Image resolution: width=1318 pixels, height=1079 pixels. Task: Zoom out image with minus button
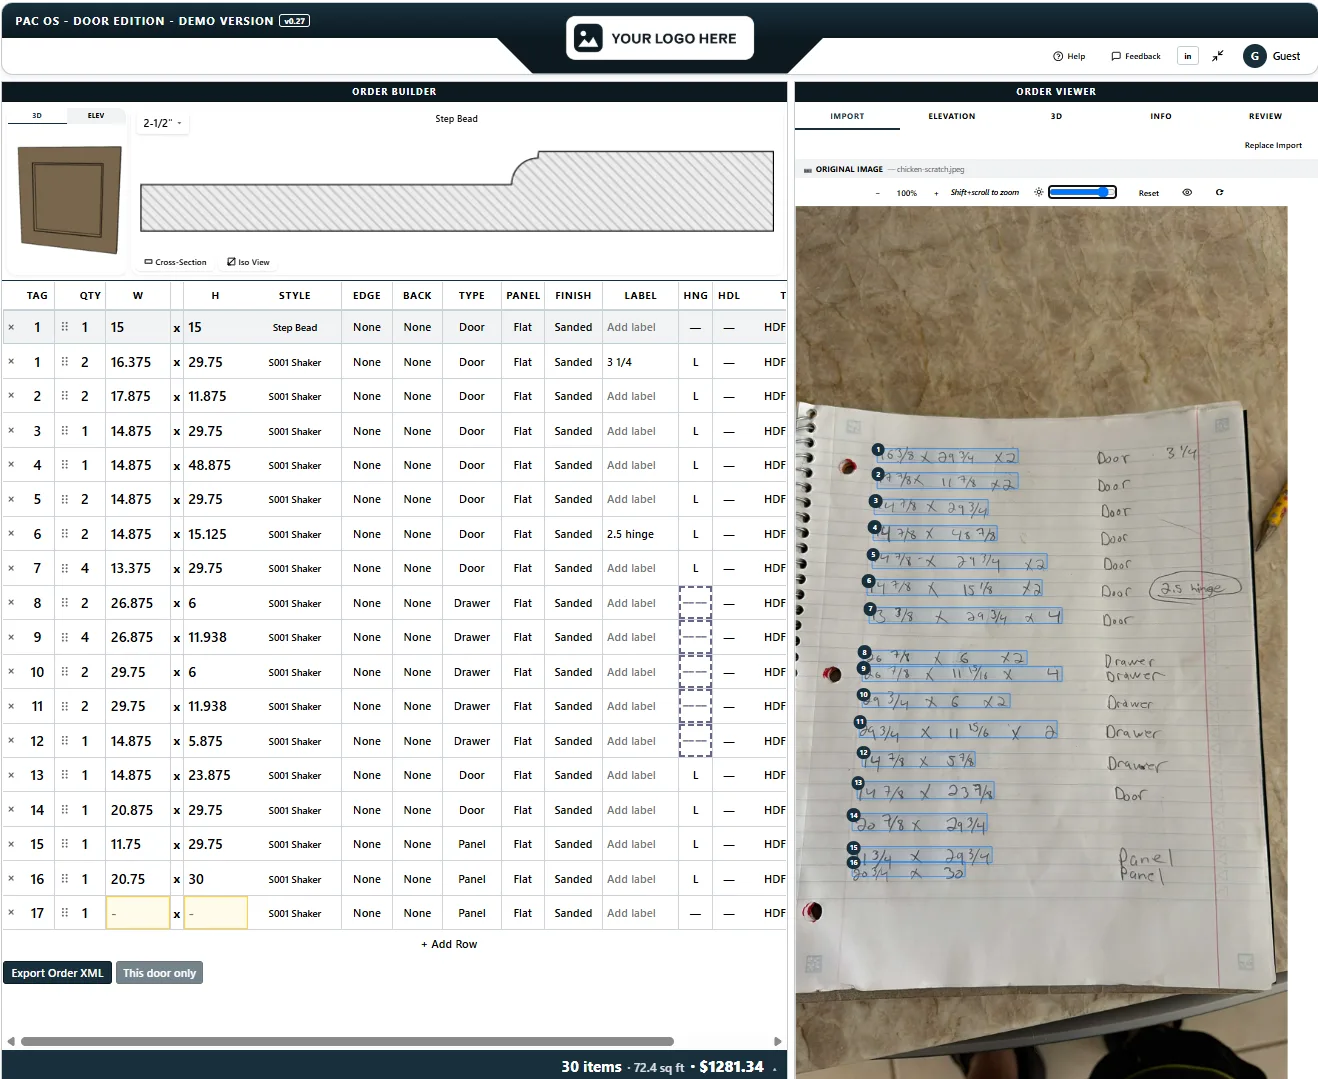click(x=877, y=193)
